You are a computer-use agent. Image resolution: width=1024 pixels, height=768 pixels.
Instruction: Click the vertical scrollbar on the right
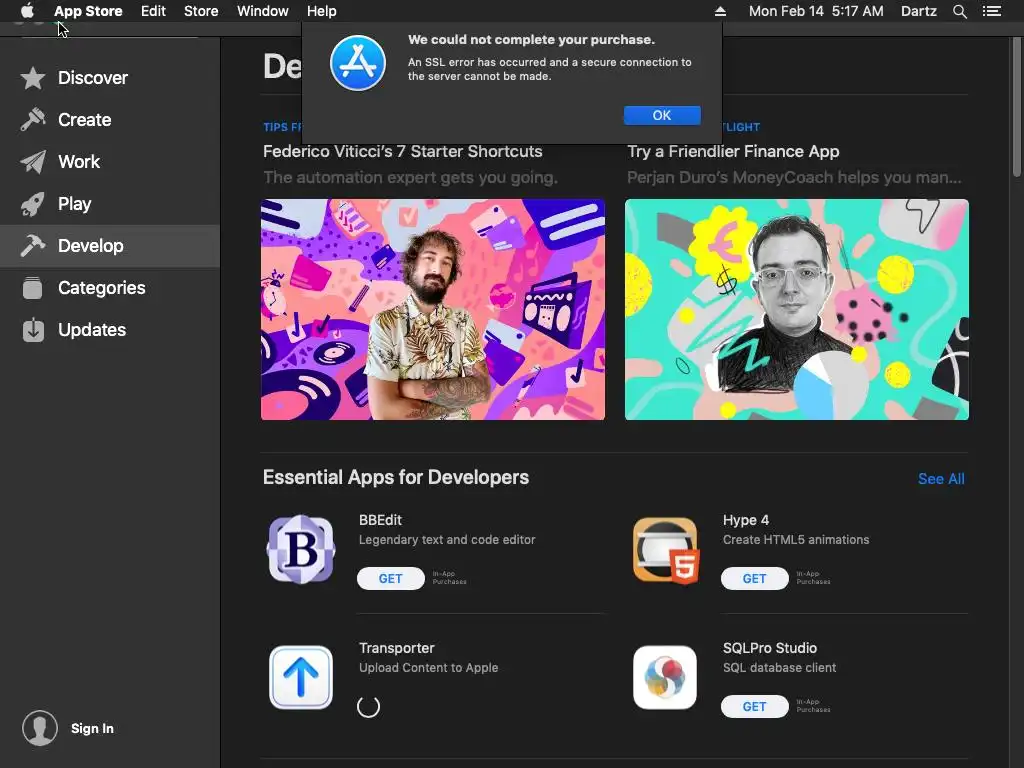tap(1016, 108)
